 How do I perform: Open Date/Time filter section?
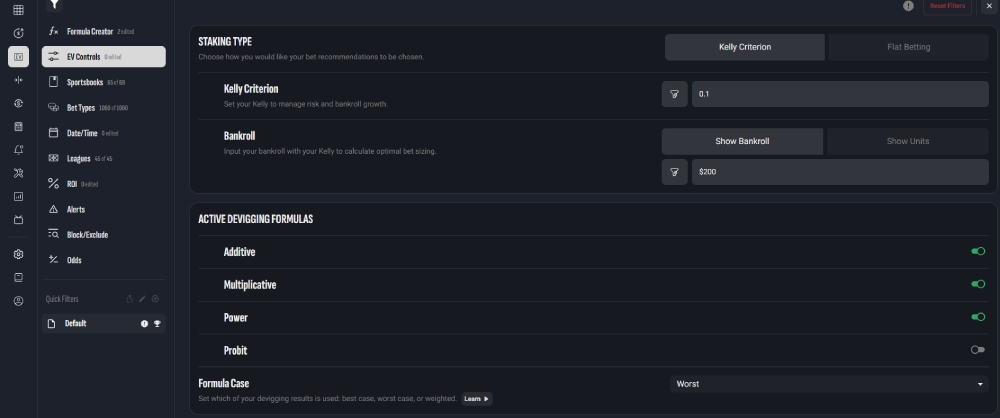coord(103,133)
